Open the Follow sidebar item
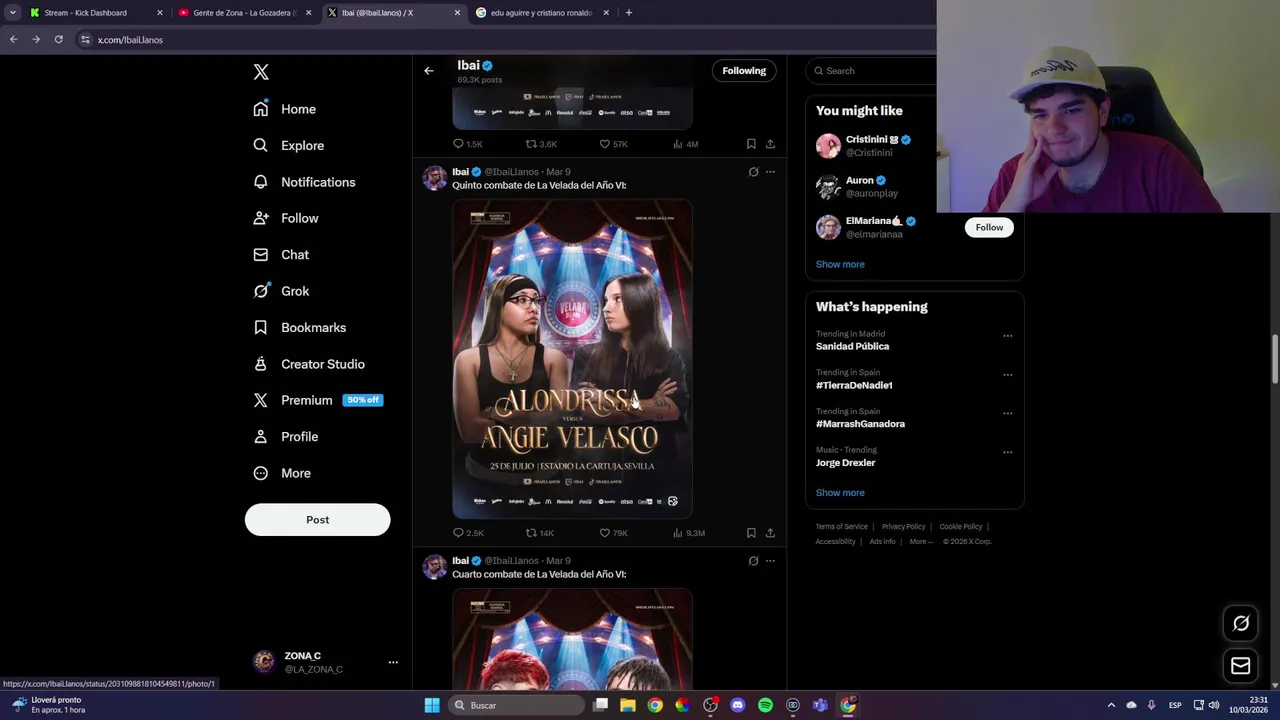The width and height of the screenshot is (1280, 720). pyautogui.click(x=286, y=218)
